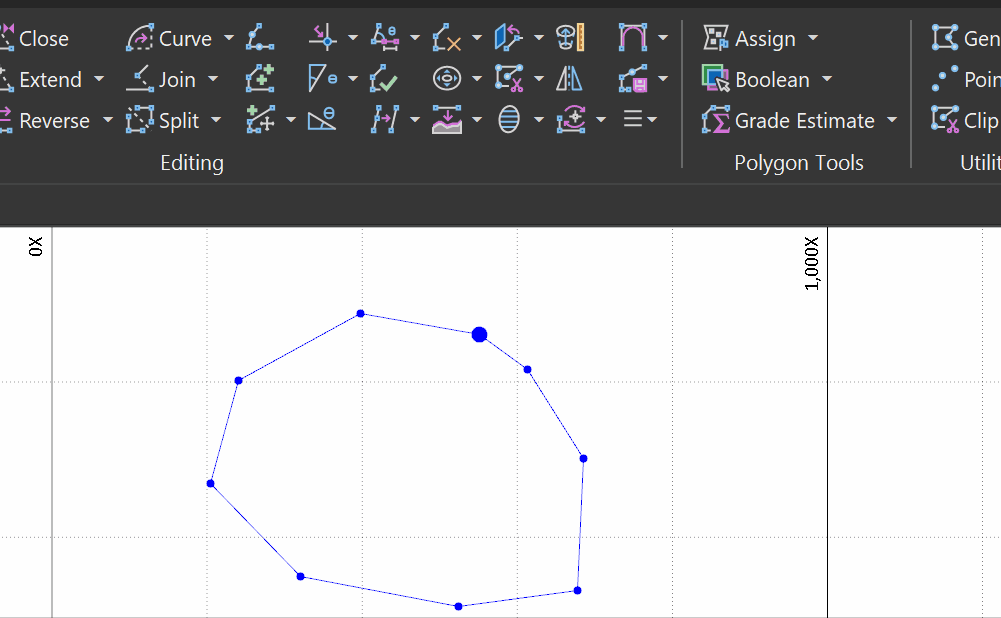Viewport: 1001px width, 618px height.
Task: Select the Join strings tool
Action: click(161, 79)
